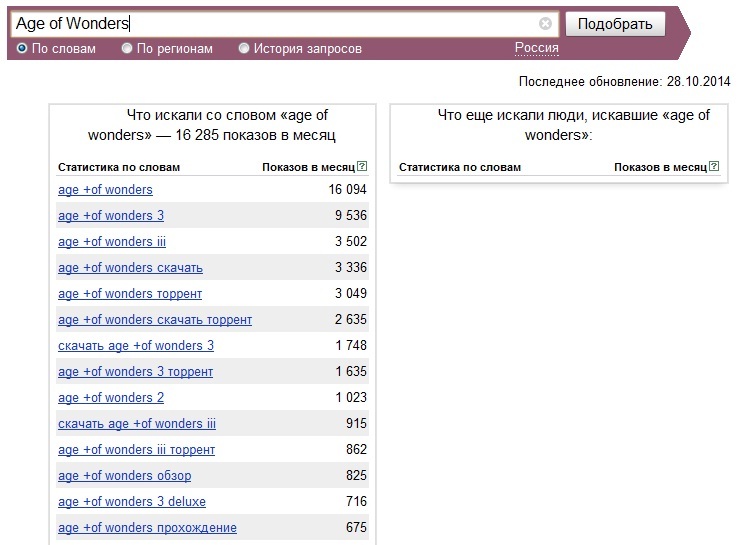Open the age +of wonders 3 link
Screen dimensions: 738x545
[x=111, y=216]
